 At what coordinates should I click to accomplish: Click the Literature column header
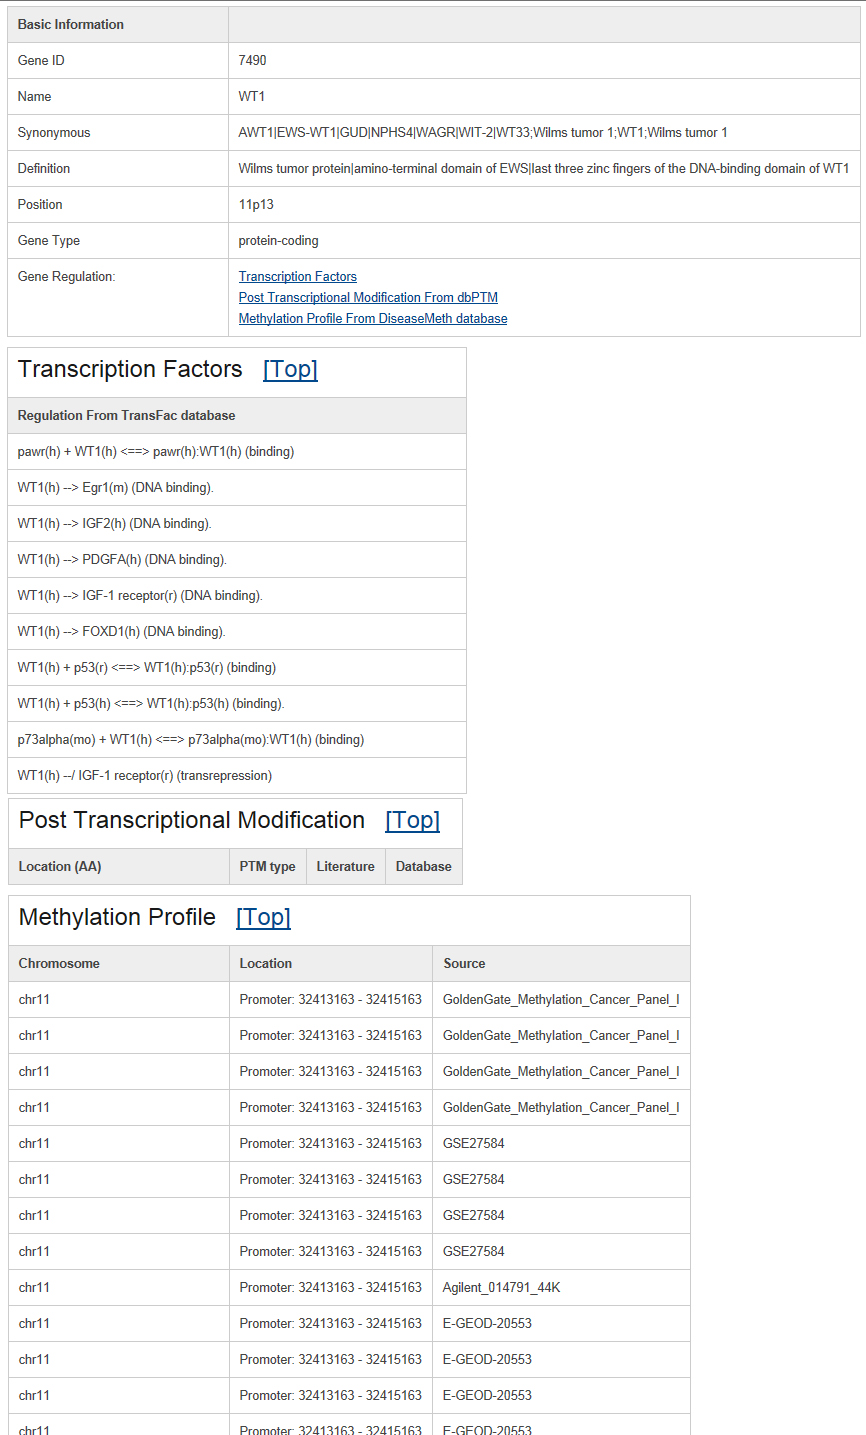(346, 867)
